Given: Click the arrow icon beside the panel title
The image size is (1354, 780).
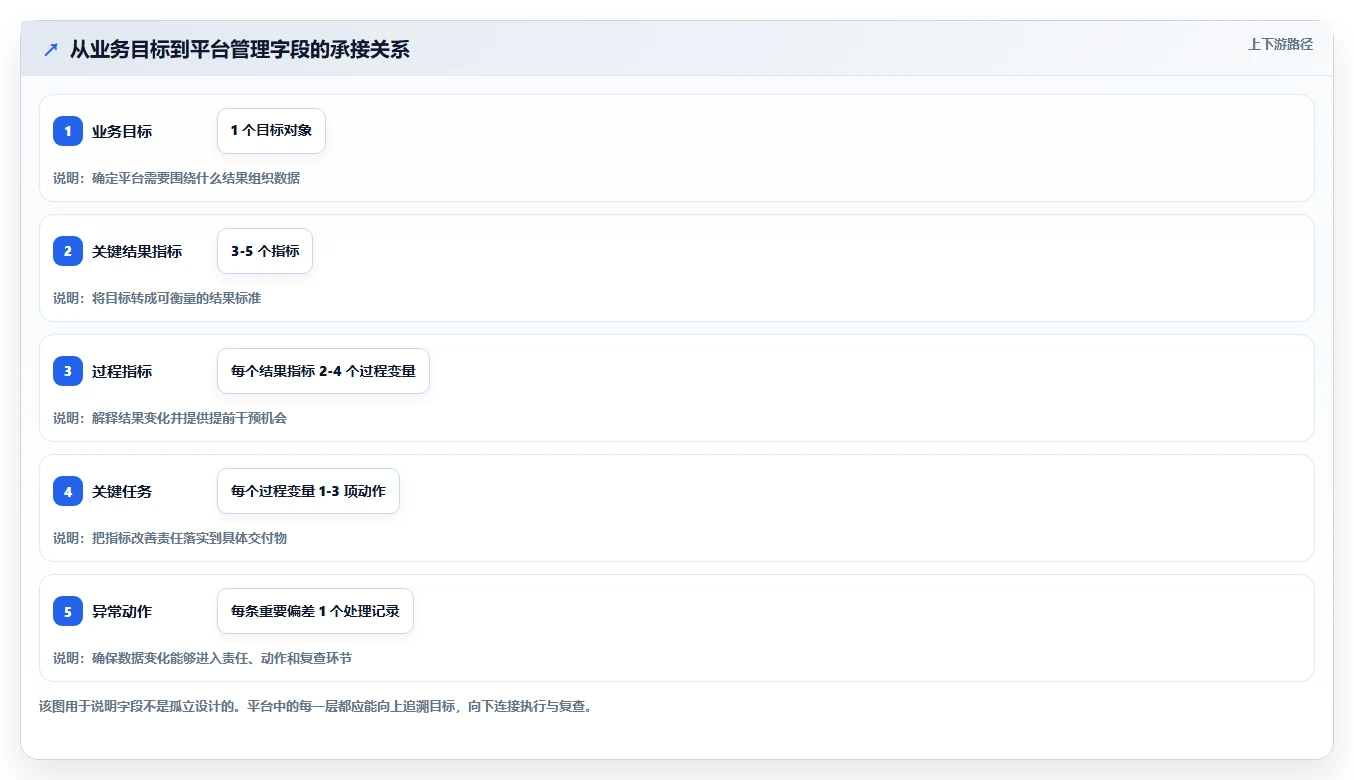Looking at the screenshot, I should click(51, 49).
